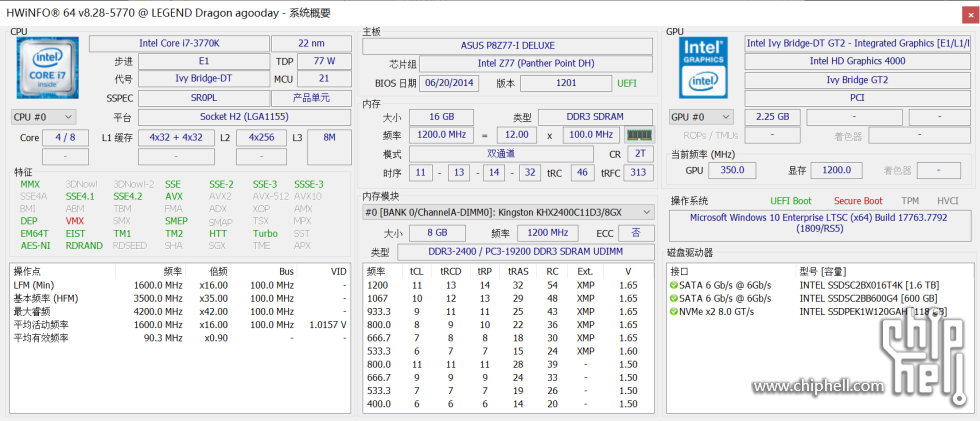Click the 产品单元 button

pyautogui.click(x=319, y=98)
